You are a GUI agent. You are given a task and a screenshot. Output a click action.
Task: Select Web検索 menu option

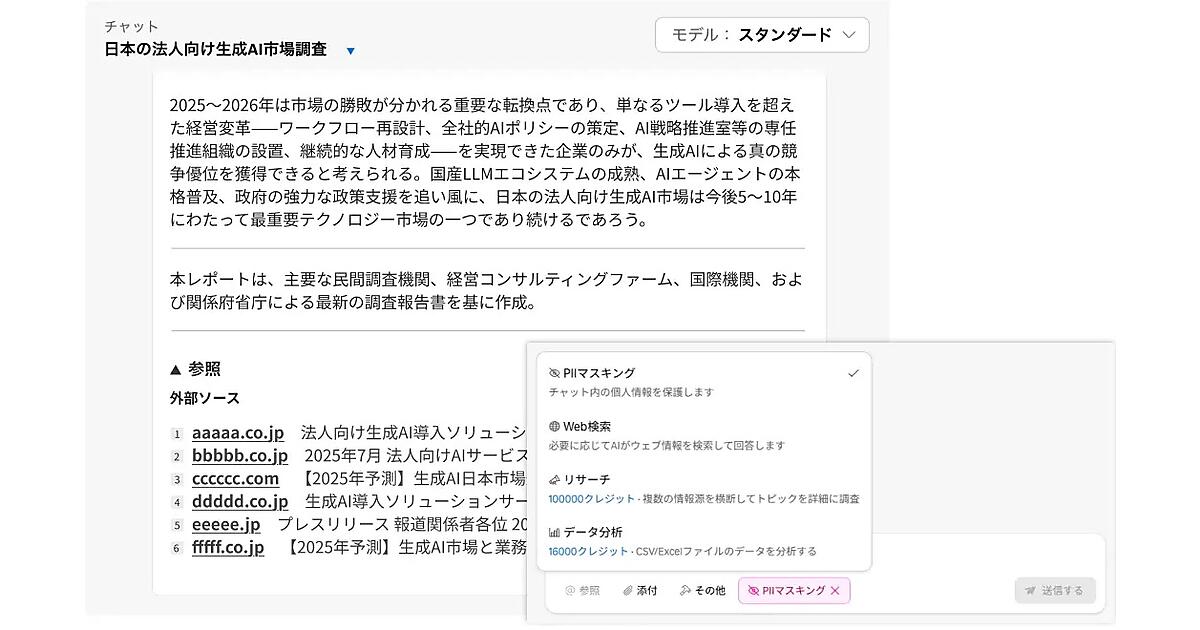(703, 435)
